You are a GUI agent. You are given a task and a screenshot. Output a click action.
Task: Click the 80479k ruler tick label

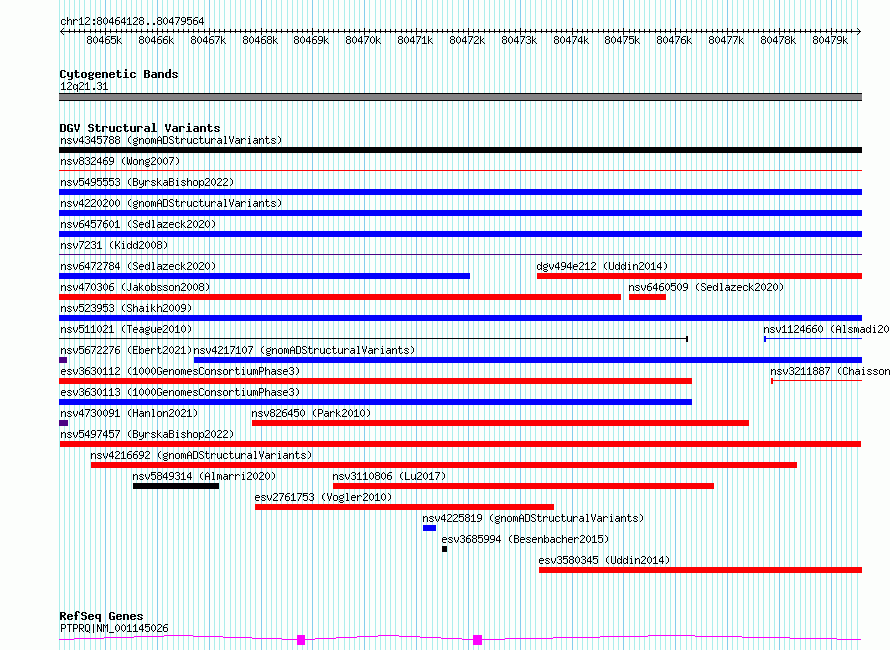(830, 40)
